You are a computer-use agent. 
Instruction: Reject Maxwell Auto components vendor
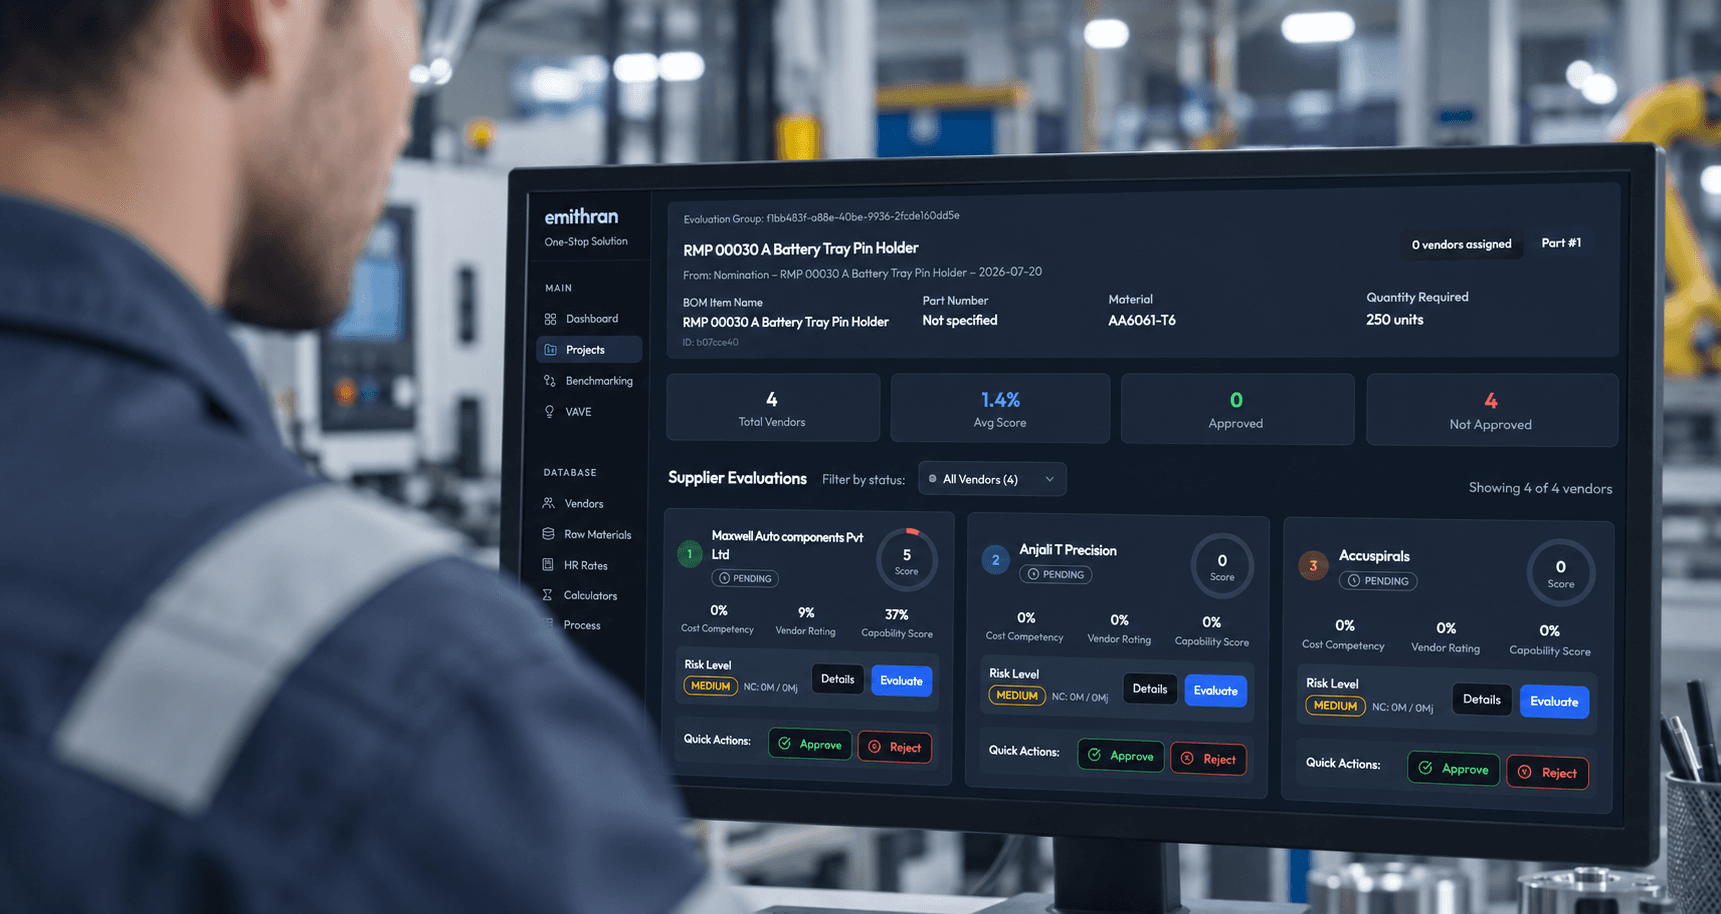[x=895, y=747]
